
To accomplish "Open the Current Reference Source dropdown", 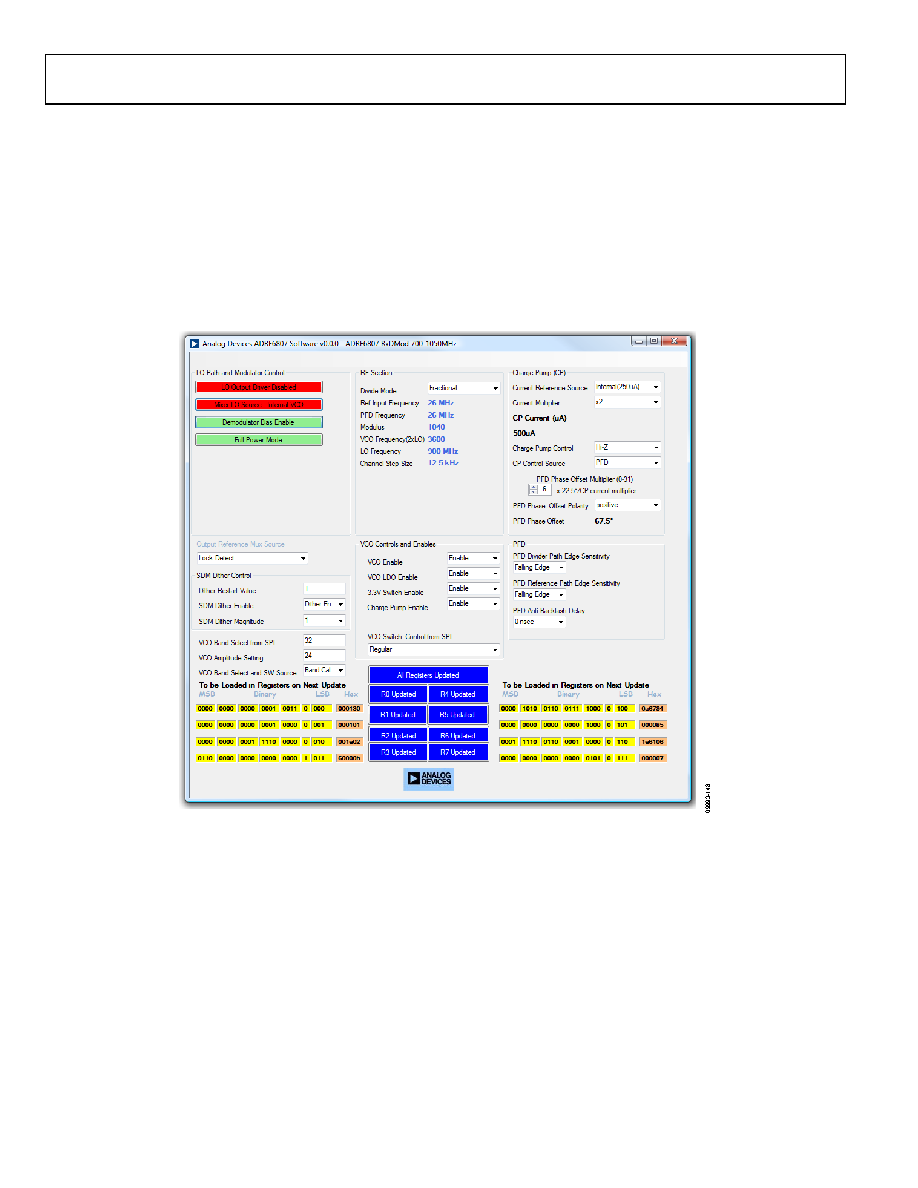I will point(627,387).
